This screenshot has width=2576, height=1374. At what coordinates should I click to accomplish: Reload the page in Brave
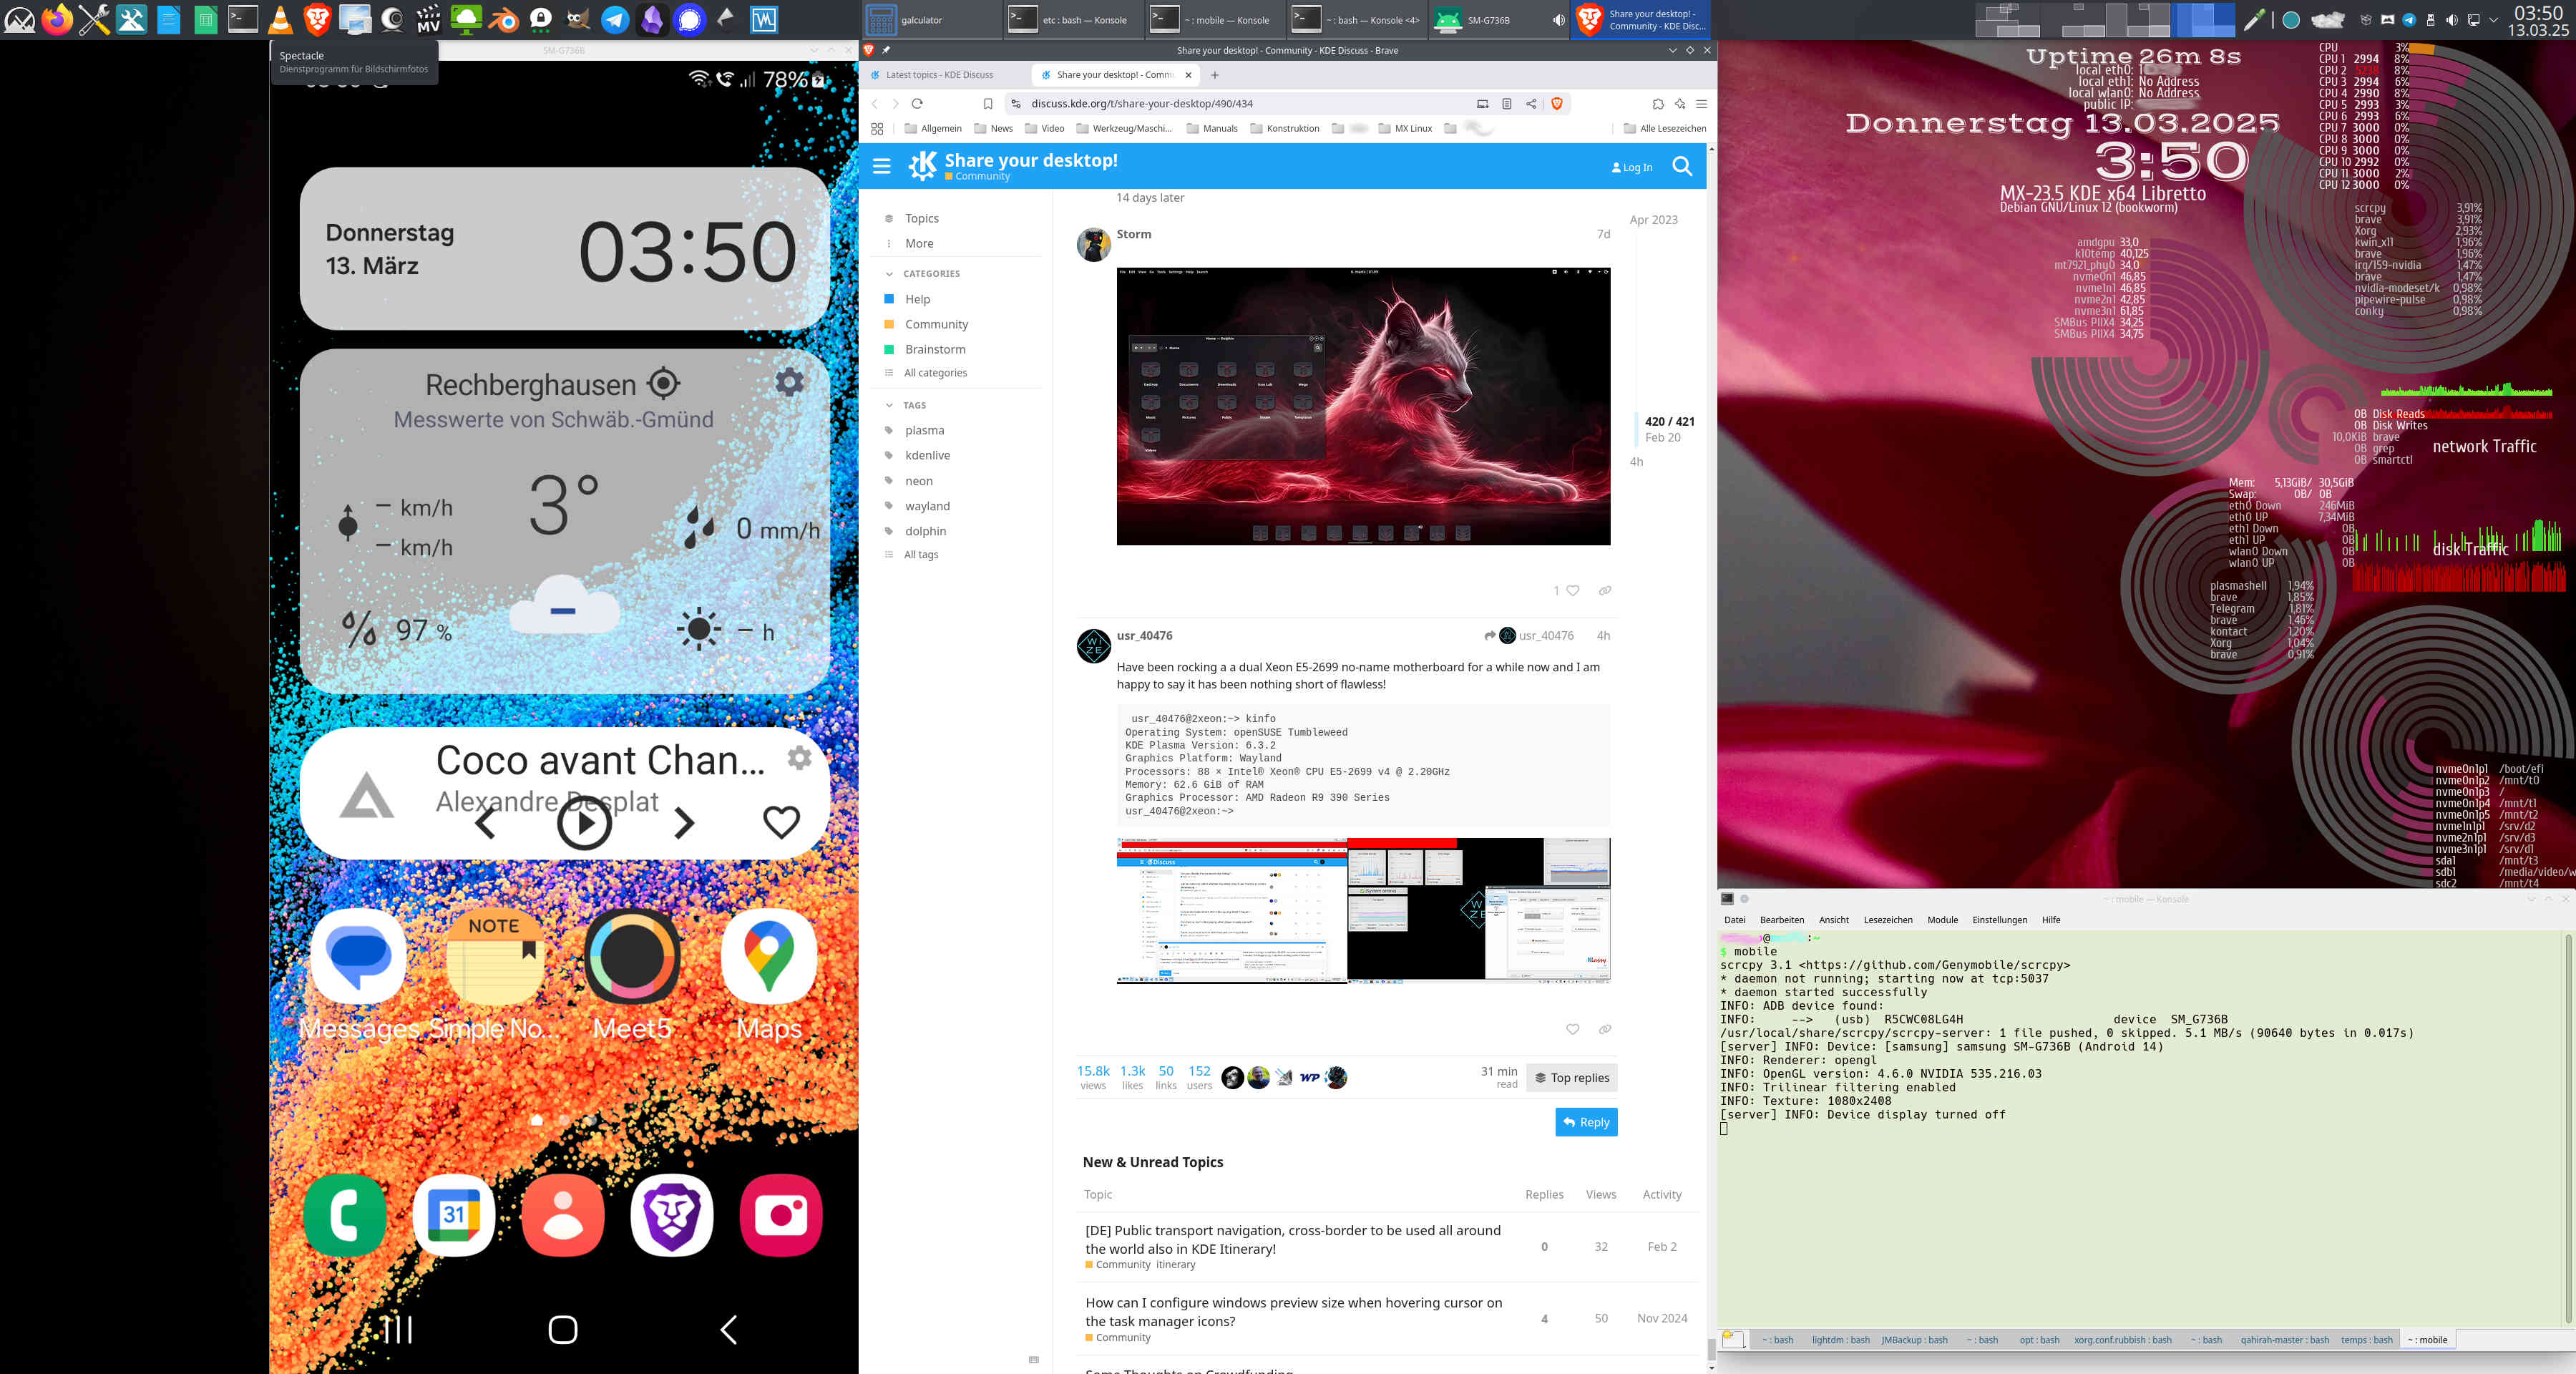coord(917,103)
